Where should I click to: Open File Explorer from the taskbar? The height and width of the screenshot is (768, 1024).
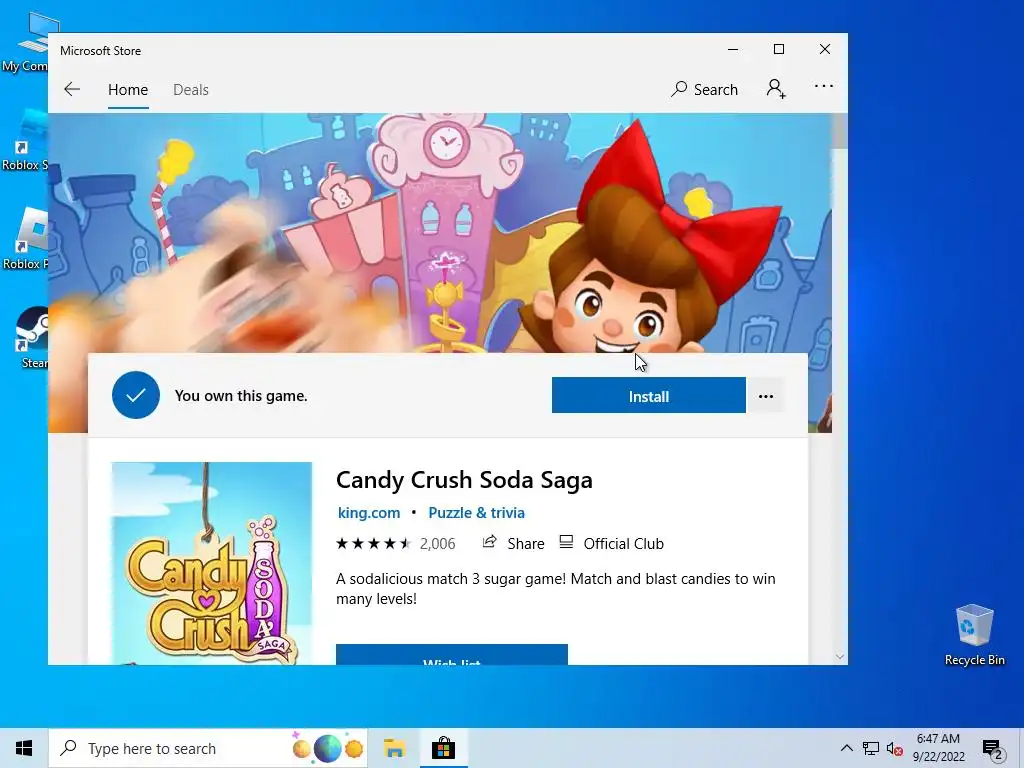pyautogui.click(x=394, y=748)
